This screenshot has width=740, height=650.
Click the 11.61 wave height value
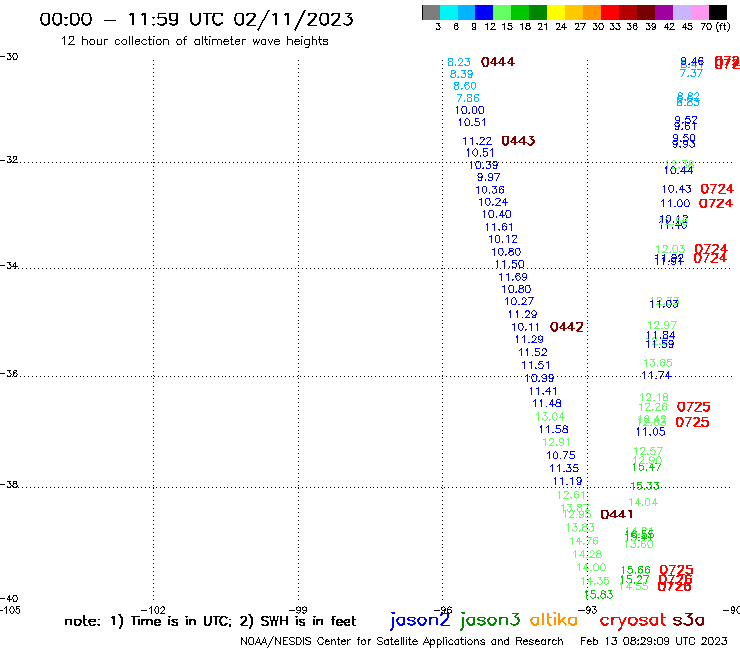499,227
